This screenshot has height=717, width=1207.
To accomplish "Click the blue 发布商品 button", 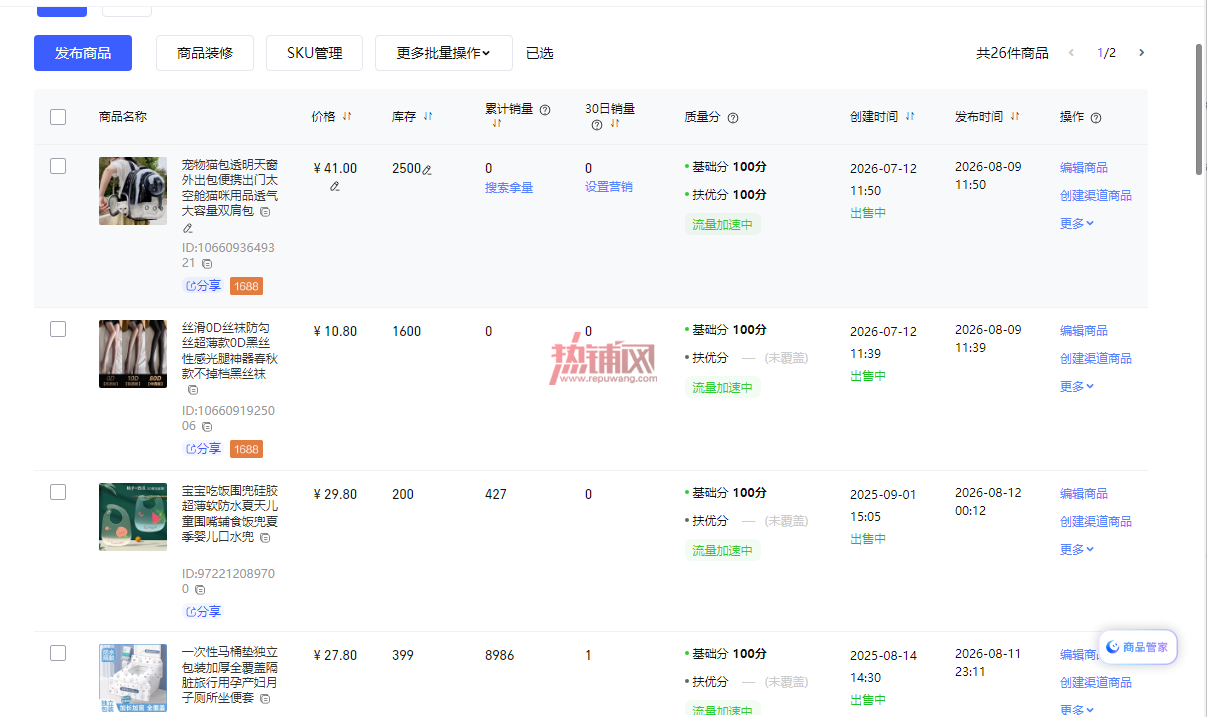I will pos(83,53).
